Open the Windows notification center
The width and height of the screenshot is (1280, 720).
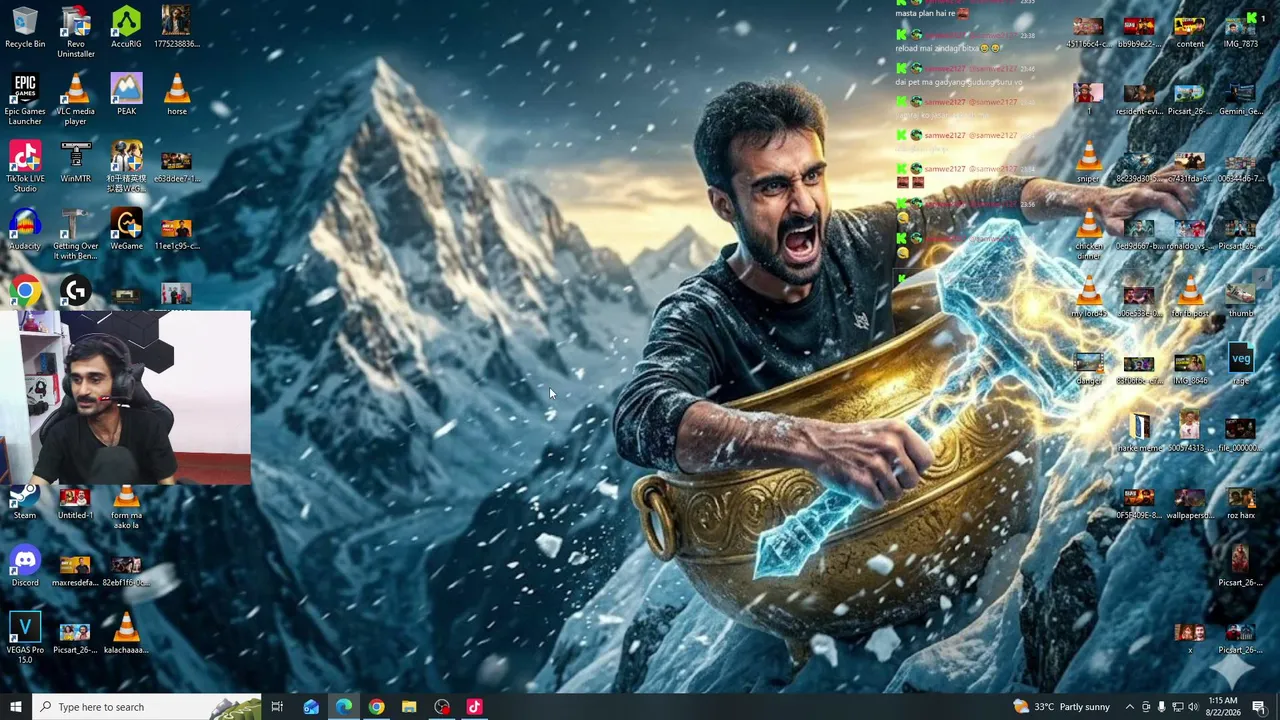pos(1259,707)
